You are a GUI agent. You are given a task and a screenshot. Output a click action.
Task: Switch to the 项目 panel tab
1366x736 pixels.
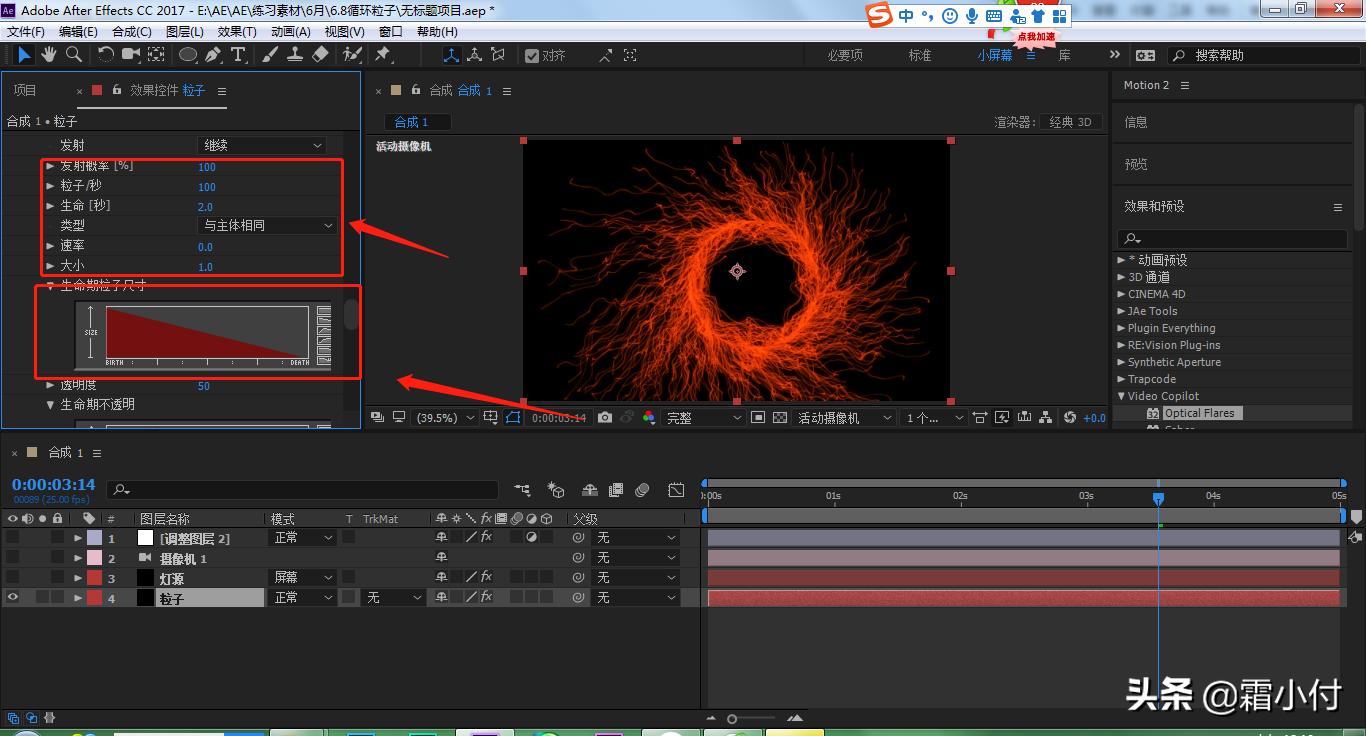[25, 91]
